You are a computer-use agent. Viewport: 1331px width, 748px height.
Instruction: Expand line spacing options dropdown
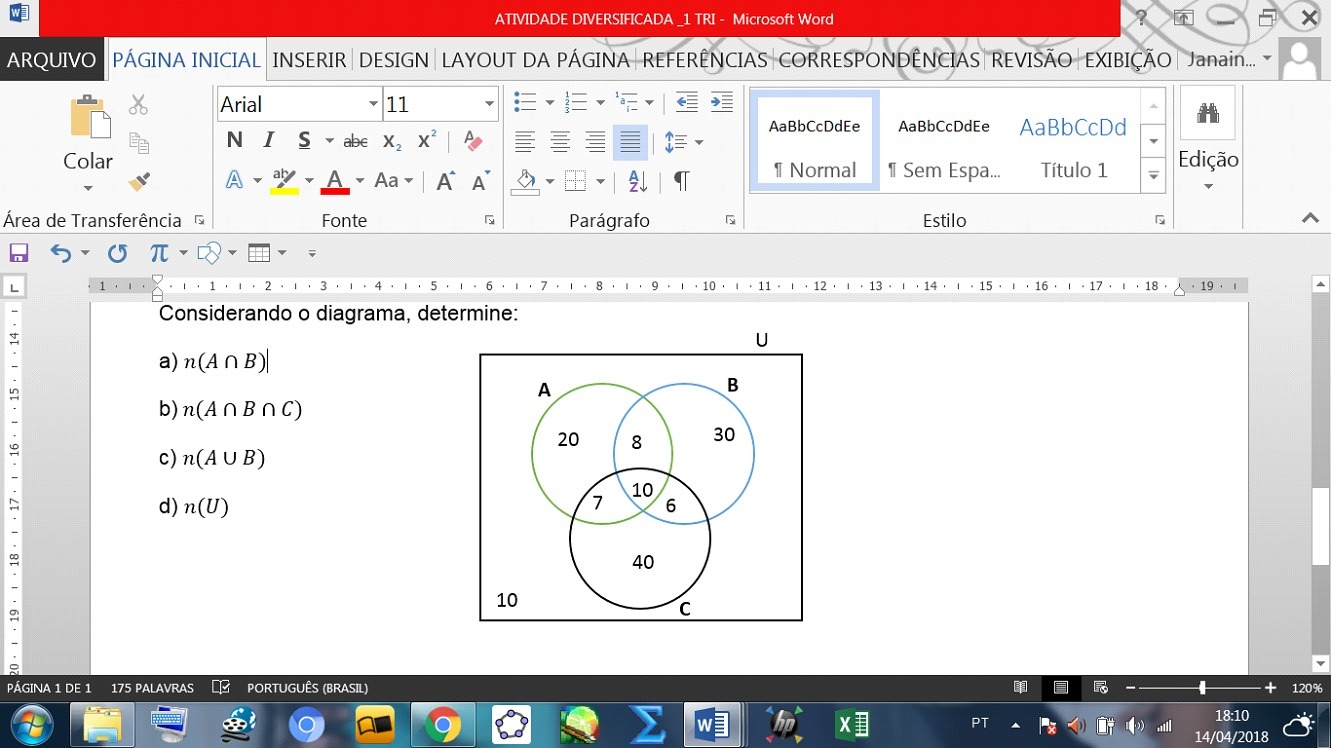[698, 142]
